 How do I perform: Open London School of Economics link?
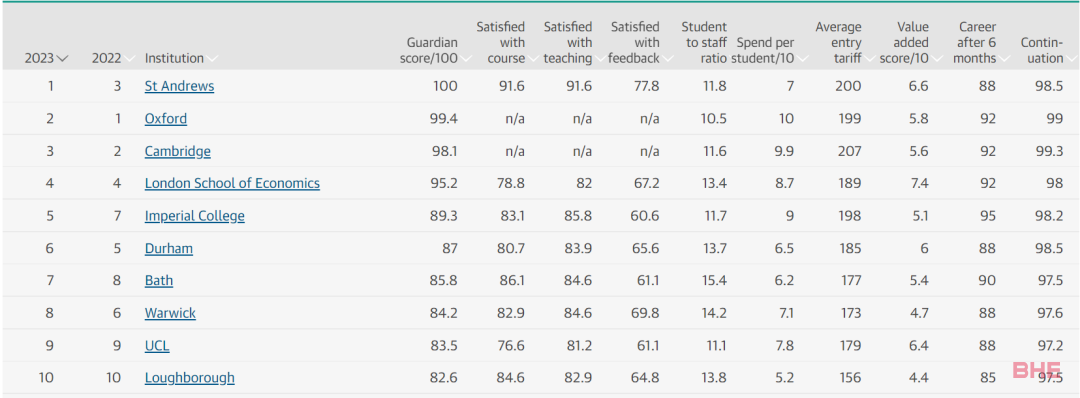pos(232,183)
